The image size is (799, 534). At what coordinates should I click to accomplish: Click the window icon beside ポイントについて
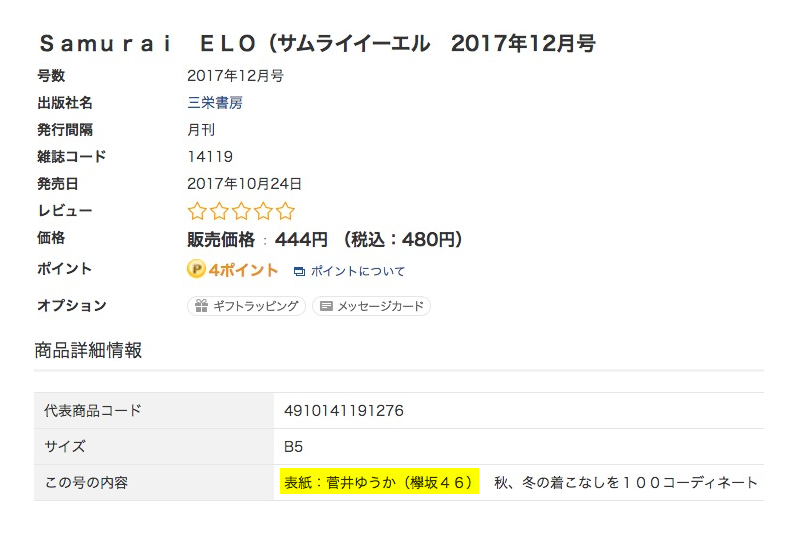coord(299,271)
